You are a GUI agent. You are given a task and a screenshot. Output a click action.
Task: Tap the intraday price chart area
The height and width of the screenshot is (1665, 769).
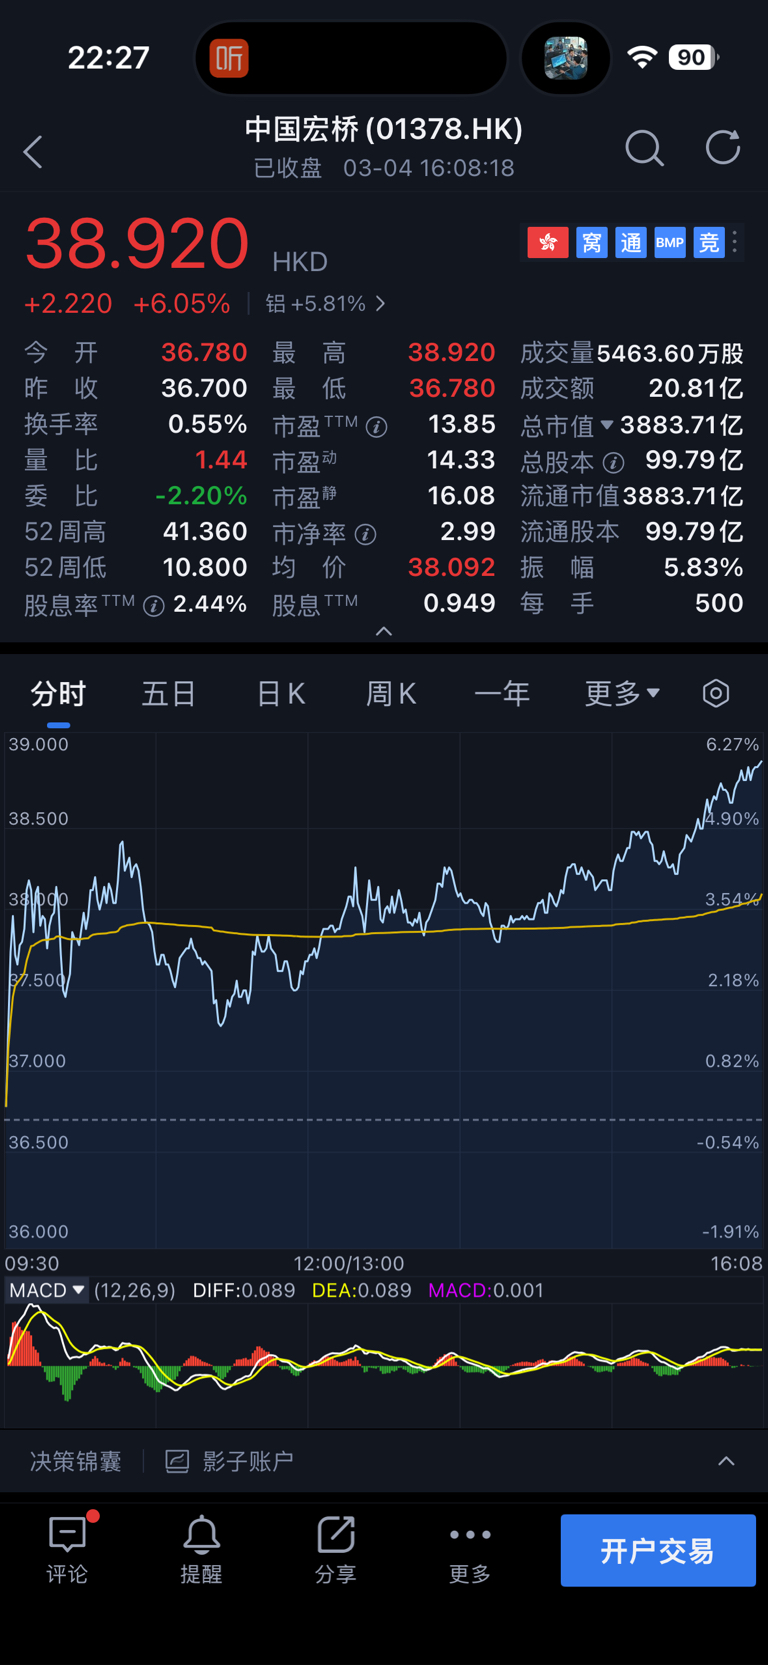coord(384,990)
